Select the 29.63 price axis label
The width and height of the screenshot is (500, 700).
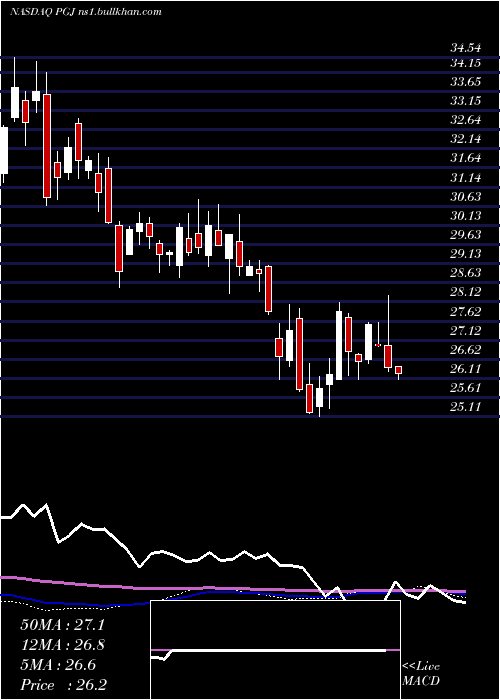466,235
